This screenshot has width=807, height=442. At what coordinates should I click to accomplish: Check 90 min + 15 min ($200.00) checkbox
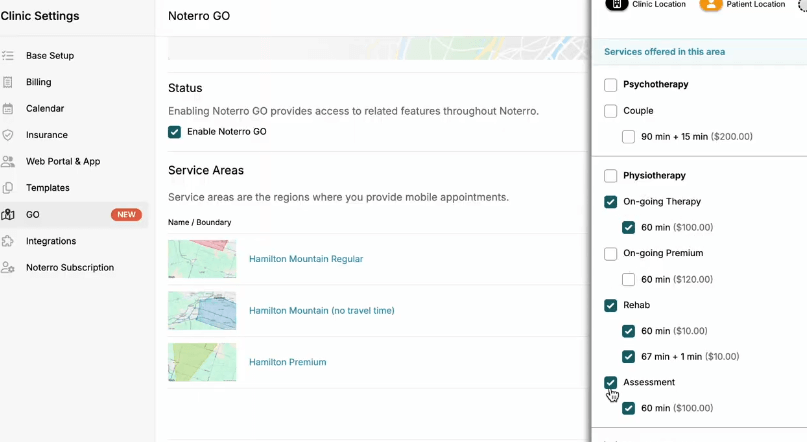(628, 137)
